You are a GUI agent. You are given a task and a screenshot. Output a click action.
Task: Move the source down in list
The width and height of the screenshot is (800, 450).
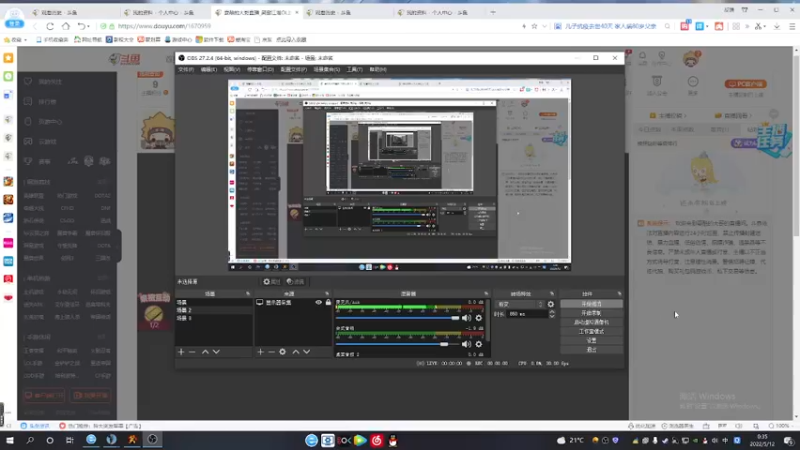pyautogui.click(x=307, y=352)
